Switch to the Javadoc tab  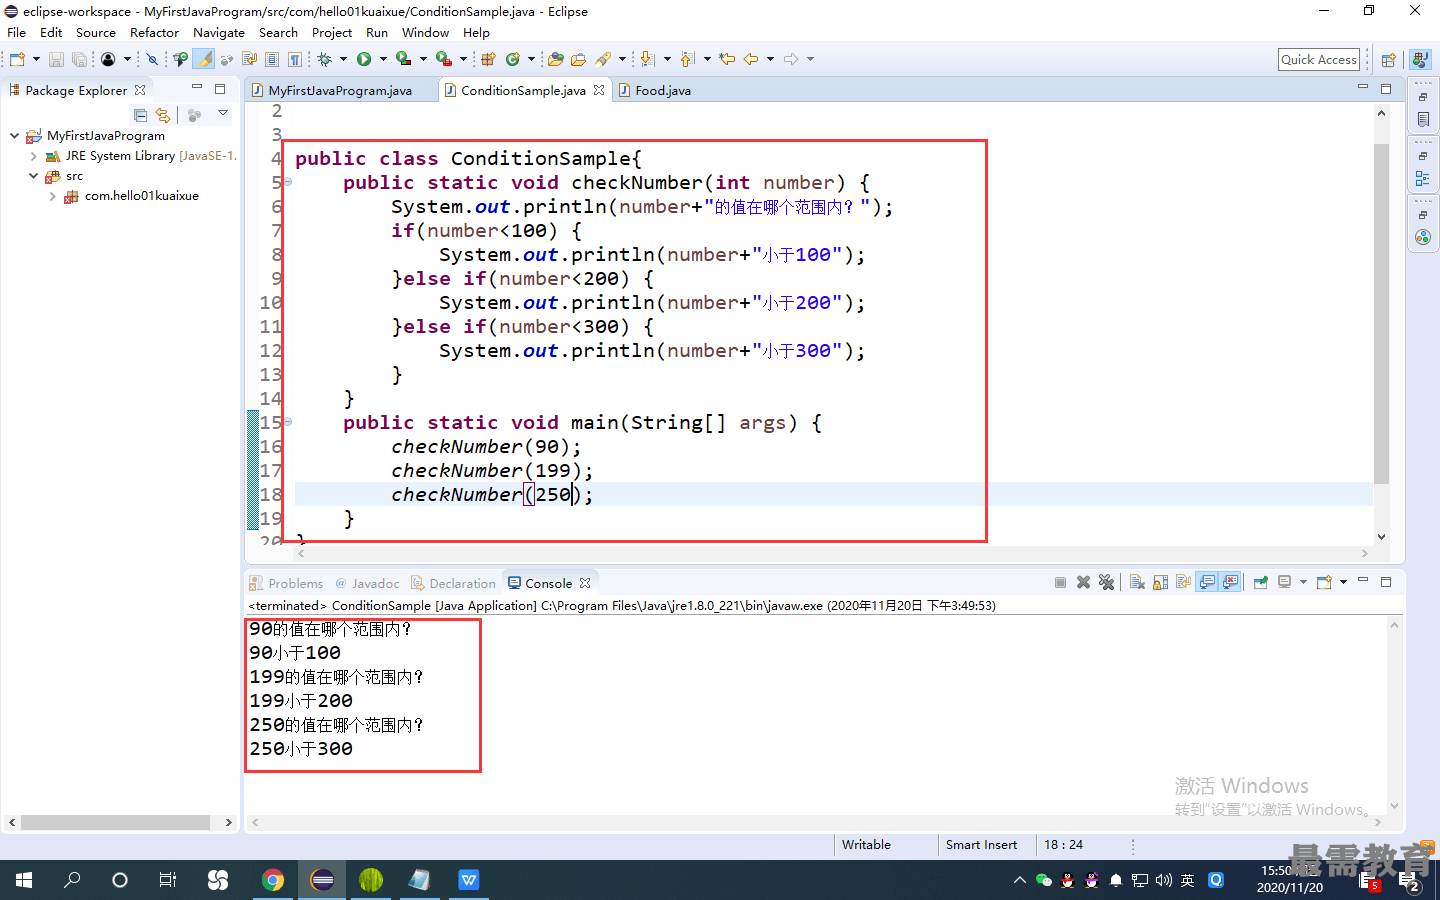367,583
